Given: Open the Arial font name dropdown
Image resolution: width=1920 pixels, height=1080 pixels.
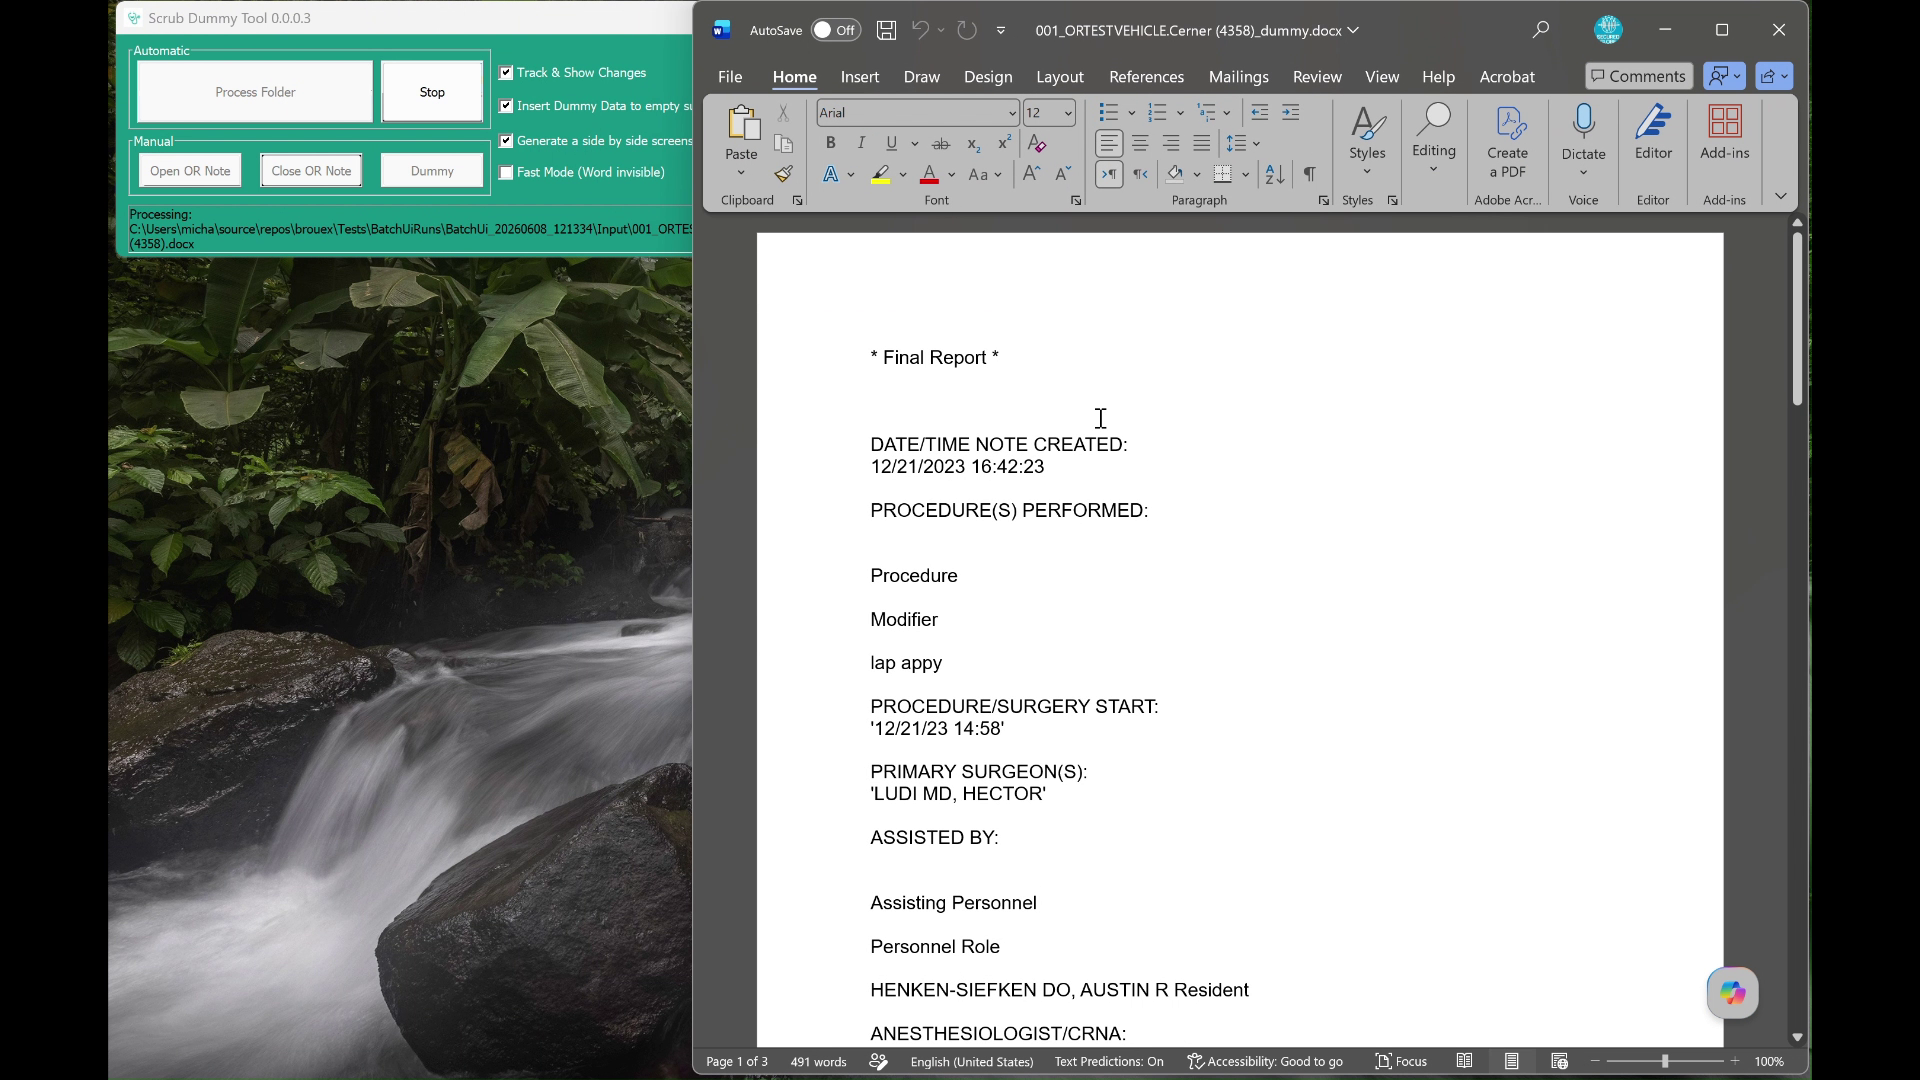Looking at the screenshot, I should click(x=1011, y=113).
